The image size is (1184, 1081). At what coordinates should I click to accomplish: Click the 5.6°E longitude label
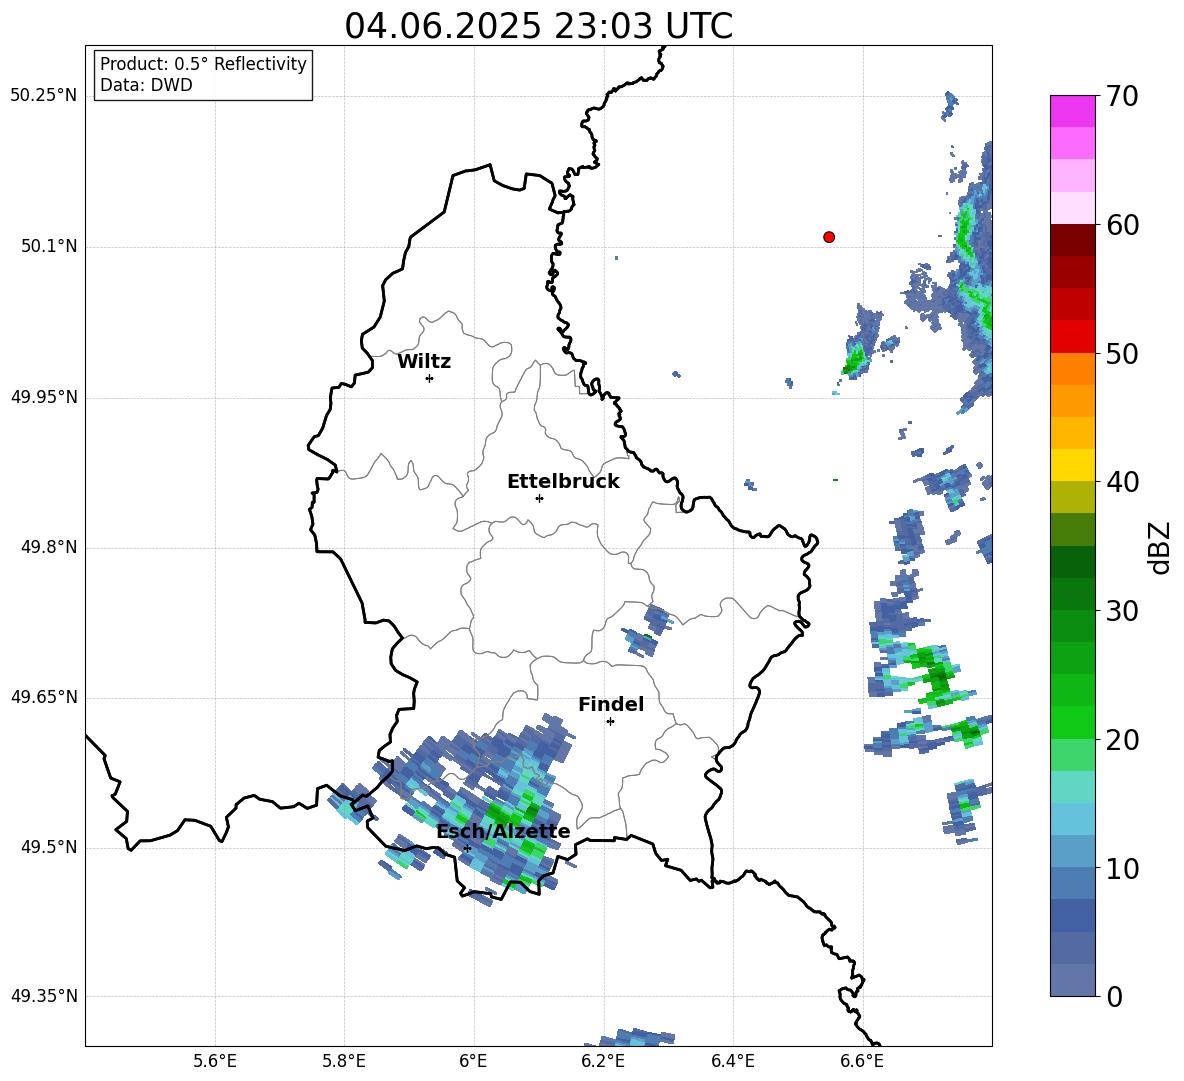pos(215,1062)
